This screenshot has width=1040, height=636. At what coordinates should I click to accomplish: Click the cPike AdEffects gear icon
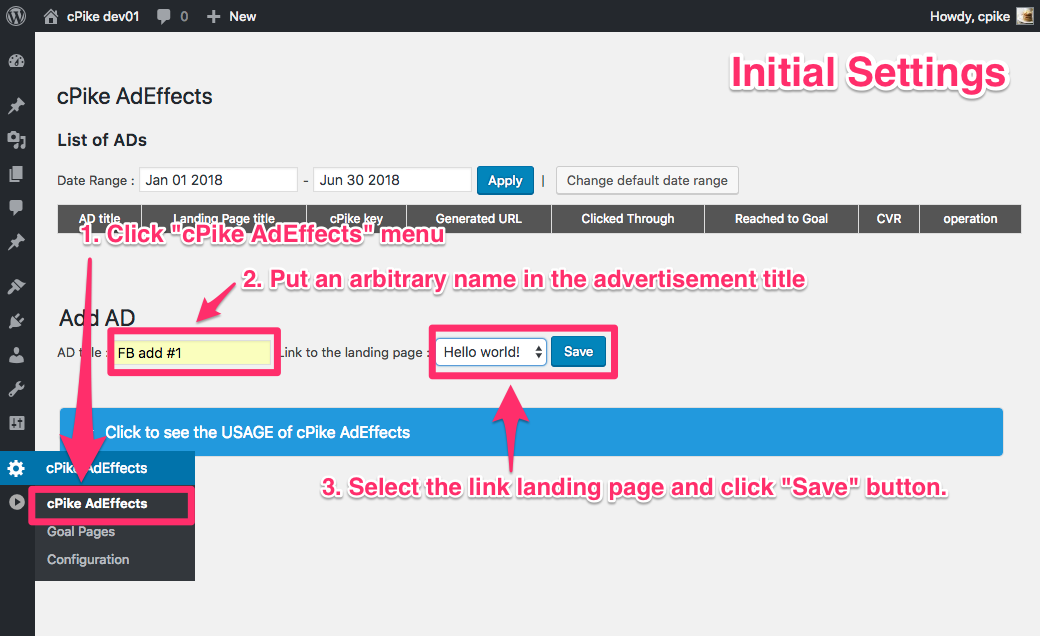click(x=16, y=468)
